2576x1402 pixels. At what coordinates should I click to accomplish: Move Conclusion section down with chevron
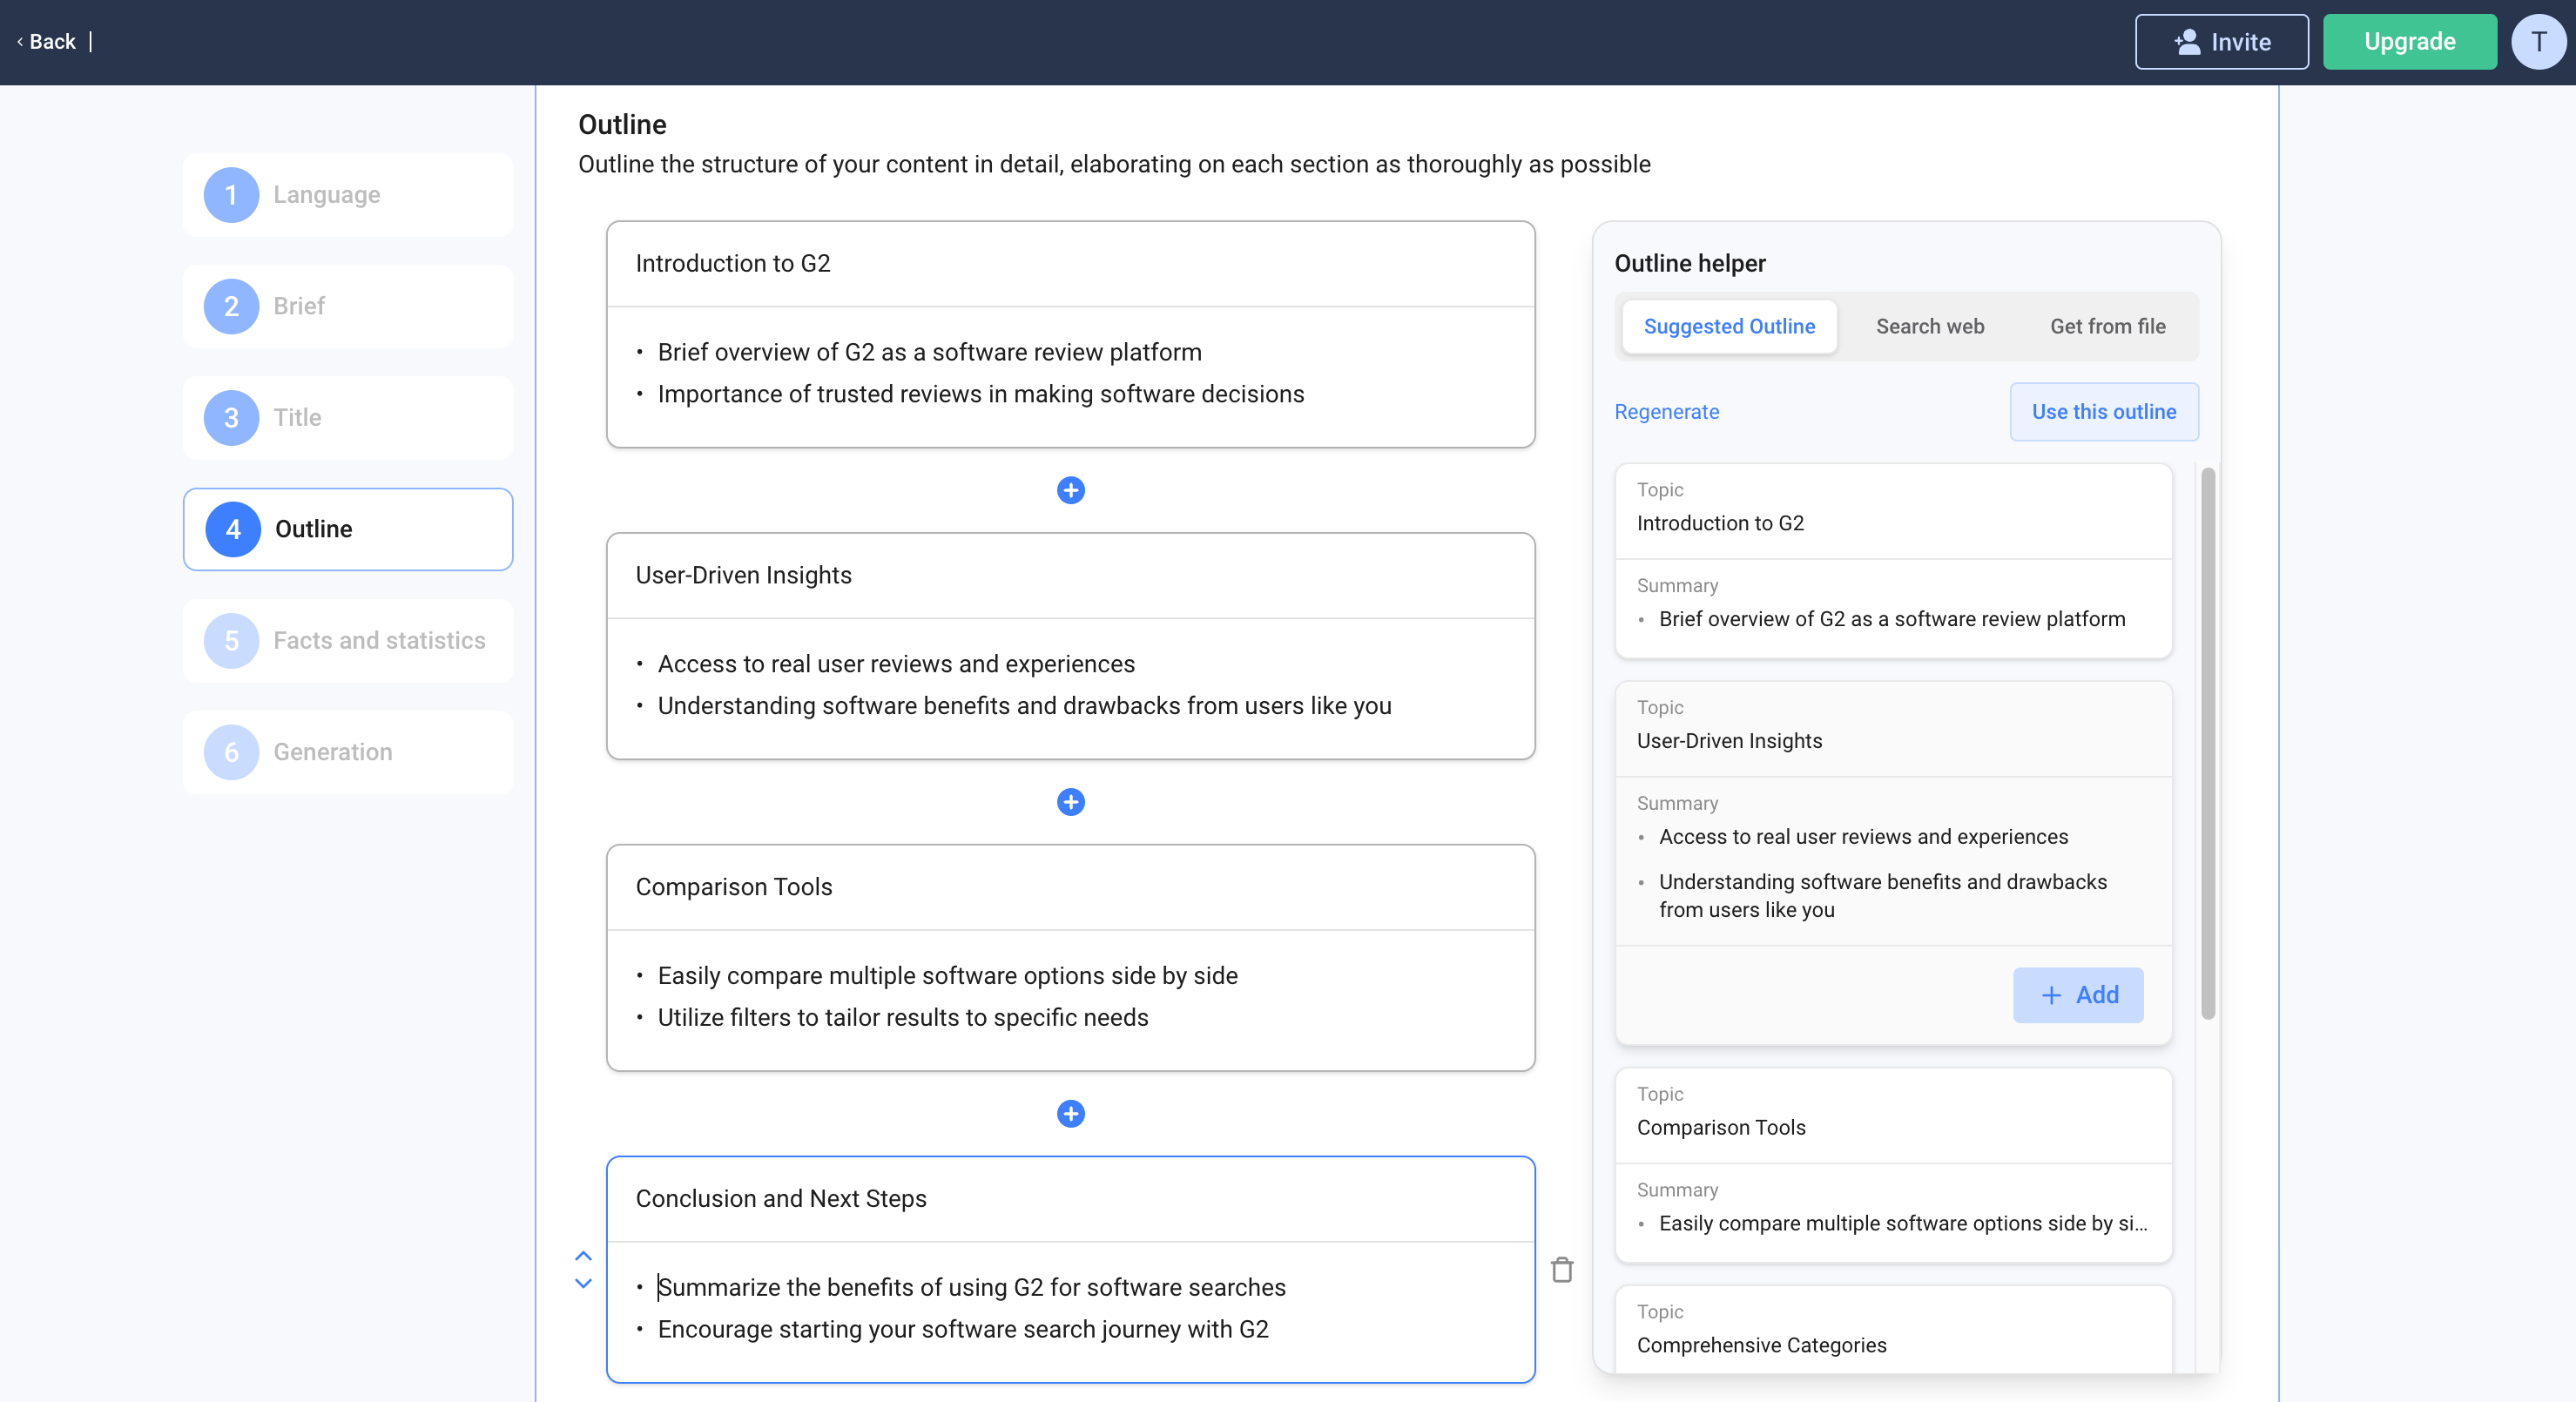[583, 1283]
